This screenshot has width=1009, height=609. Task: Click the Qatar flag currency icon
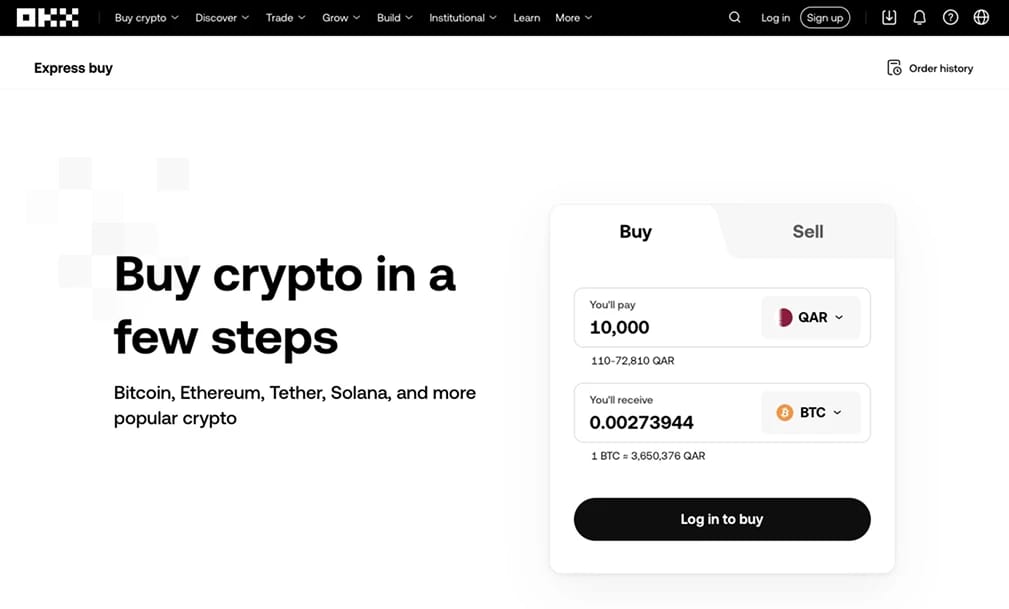[x=785, y=317]
